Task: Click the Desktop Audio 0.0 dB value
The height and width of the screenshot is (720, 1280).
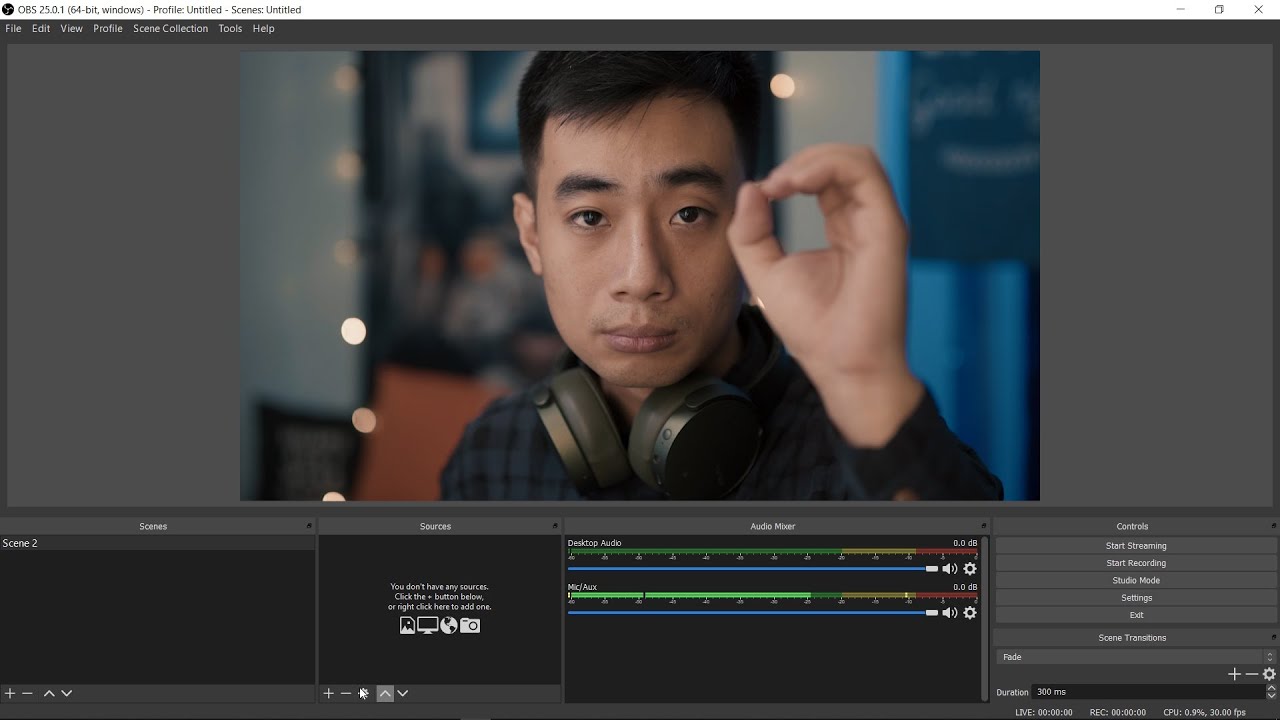Action: pos(965,543)
